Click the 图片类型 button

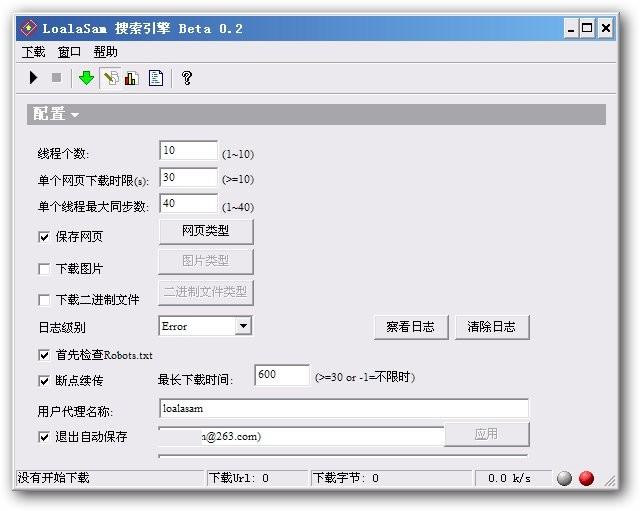(x=206, y=261)
